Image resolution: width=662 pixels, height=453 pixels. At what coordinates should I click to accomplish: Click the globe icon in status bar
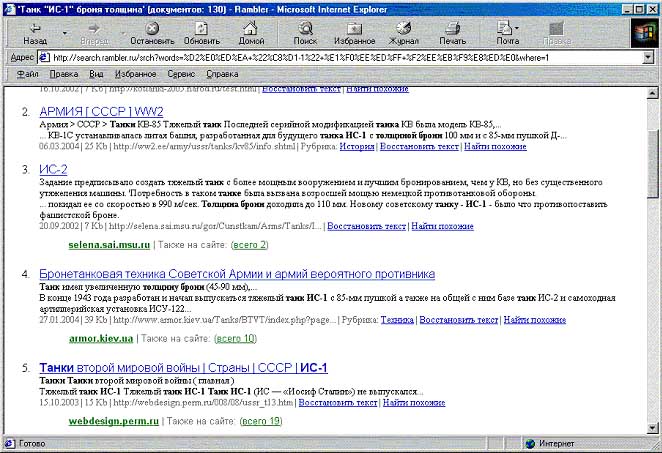click(530, 443)
